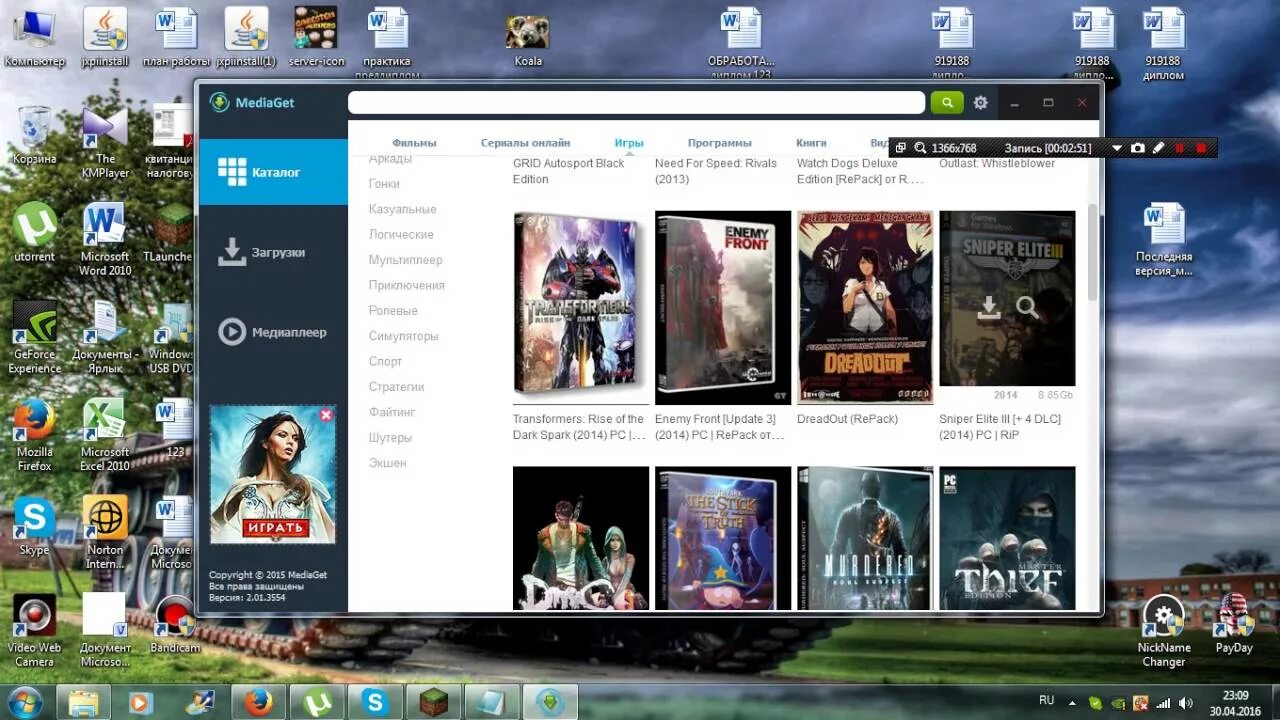The width and height of the screenshot is (1280, 720).
Task: Select the Спорт genre
Action: tap(385, 361)
